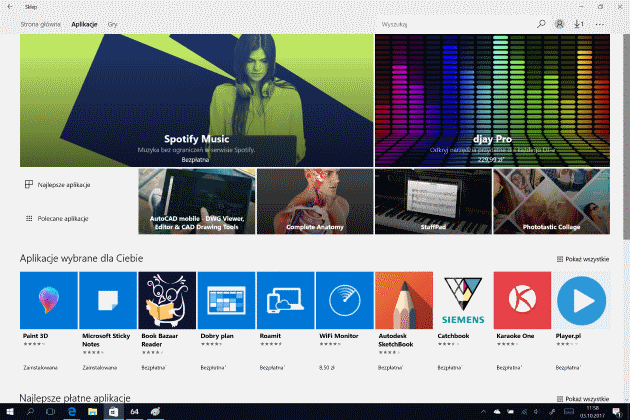Open the Dobry plan app tile
Screen dimensions: 630x420
click(226, 300)
